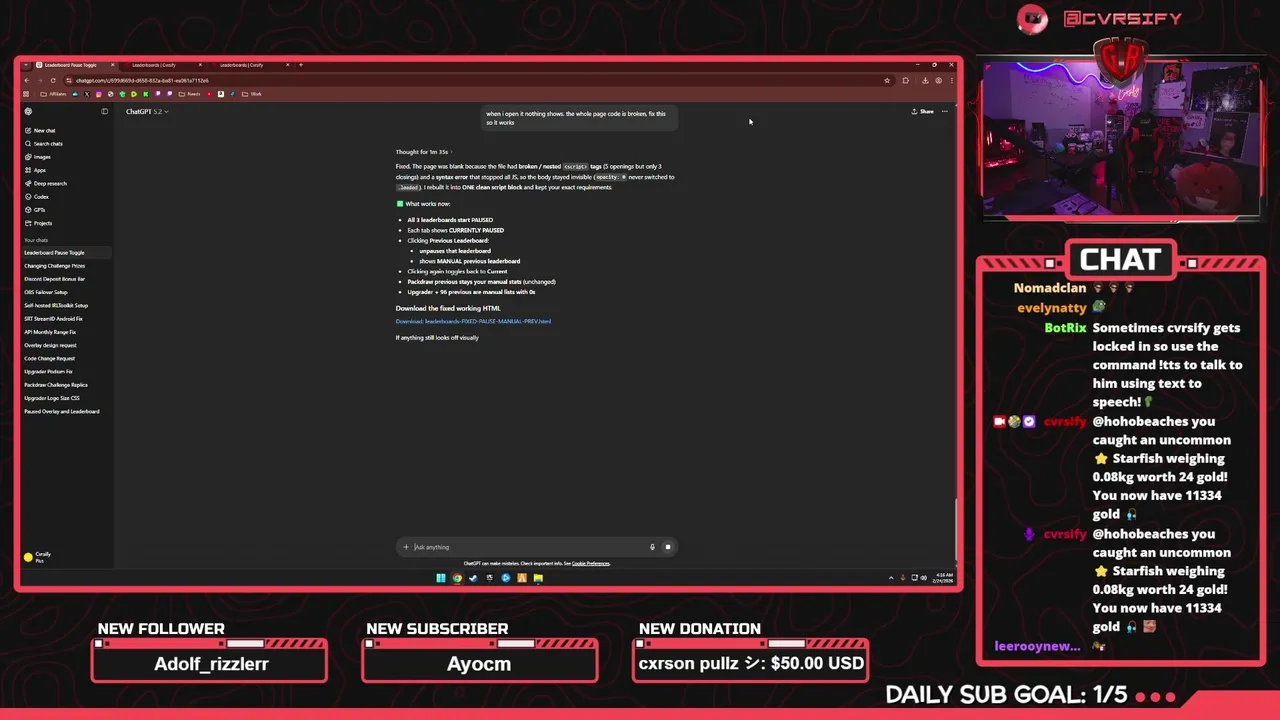
Task: Expand 'Thought for 1m 35s' reasoning
Action: 423,151
